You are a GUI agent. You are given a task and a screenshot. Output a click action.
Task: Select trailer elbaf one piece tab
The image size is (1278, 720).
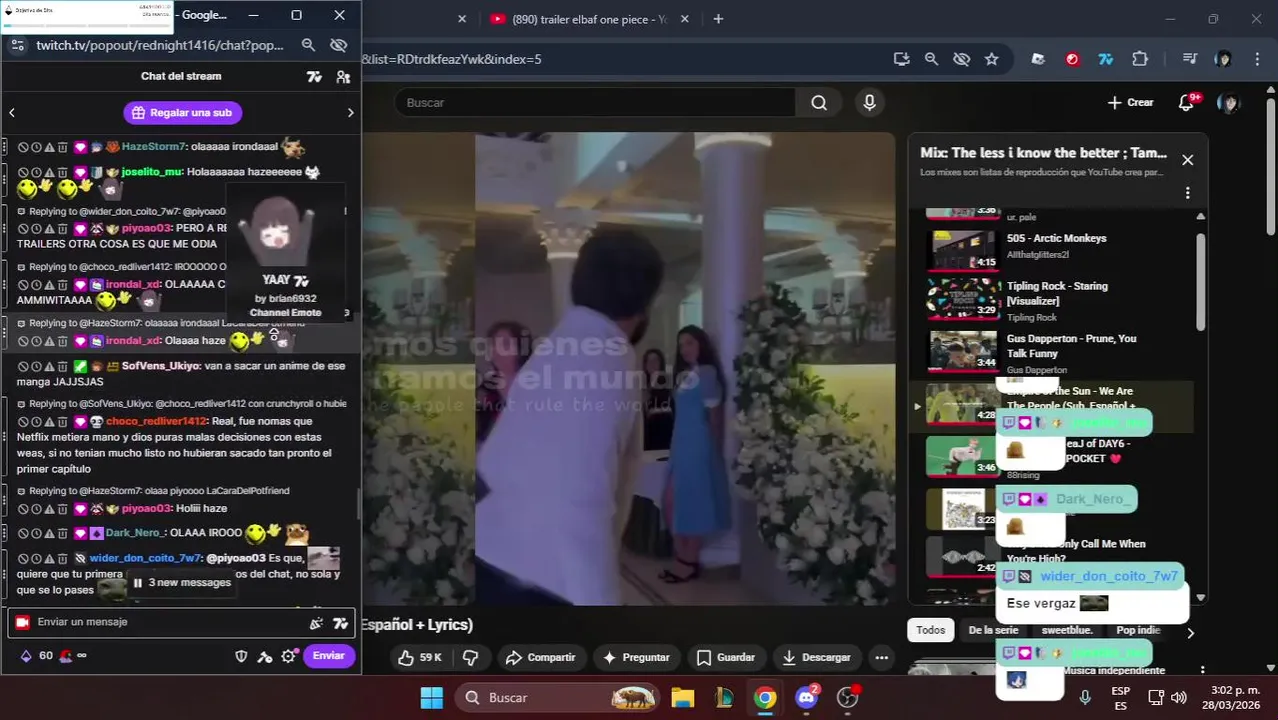tap(588, 19)
